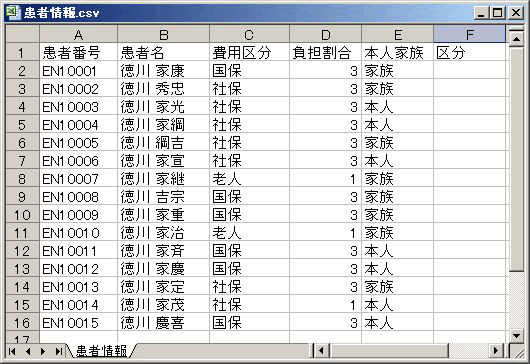Select row 16 header

click(22, 322)
